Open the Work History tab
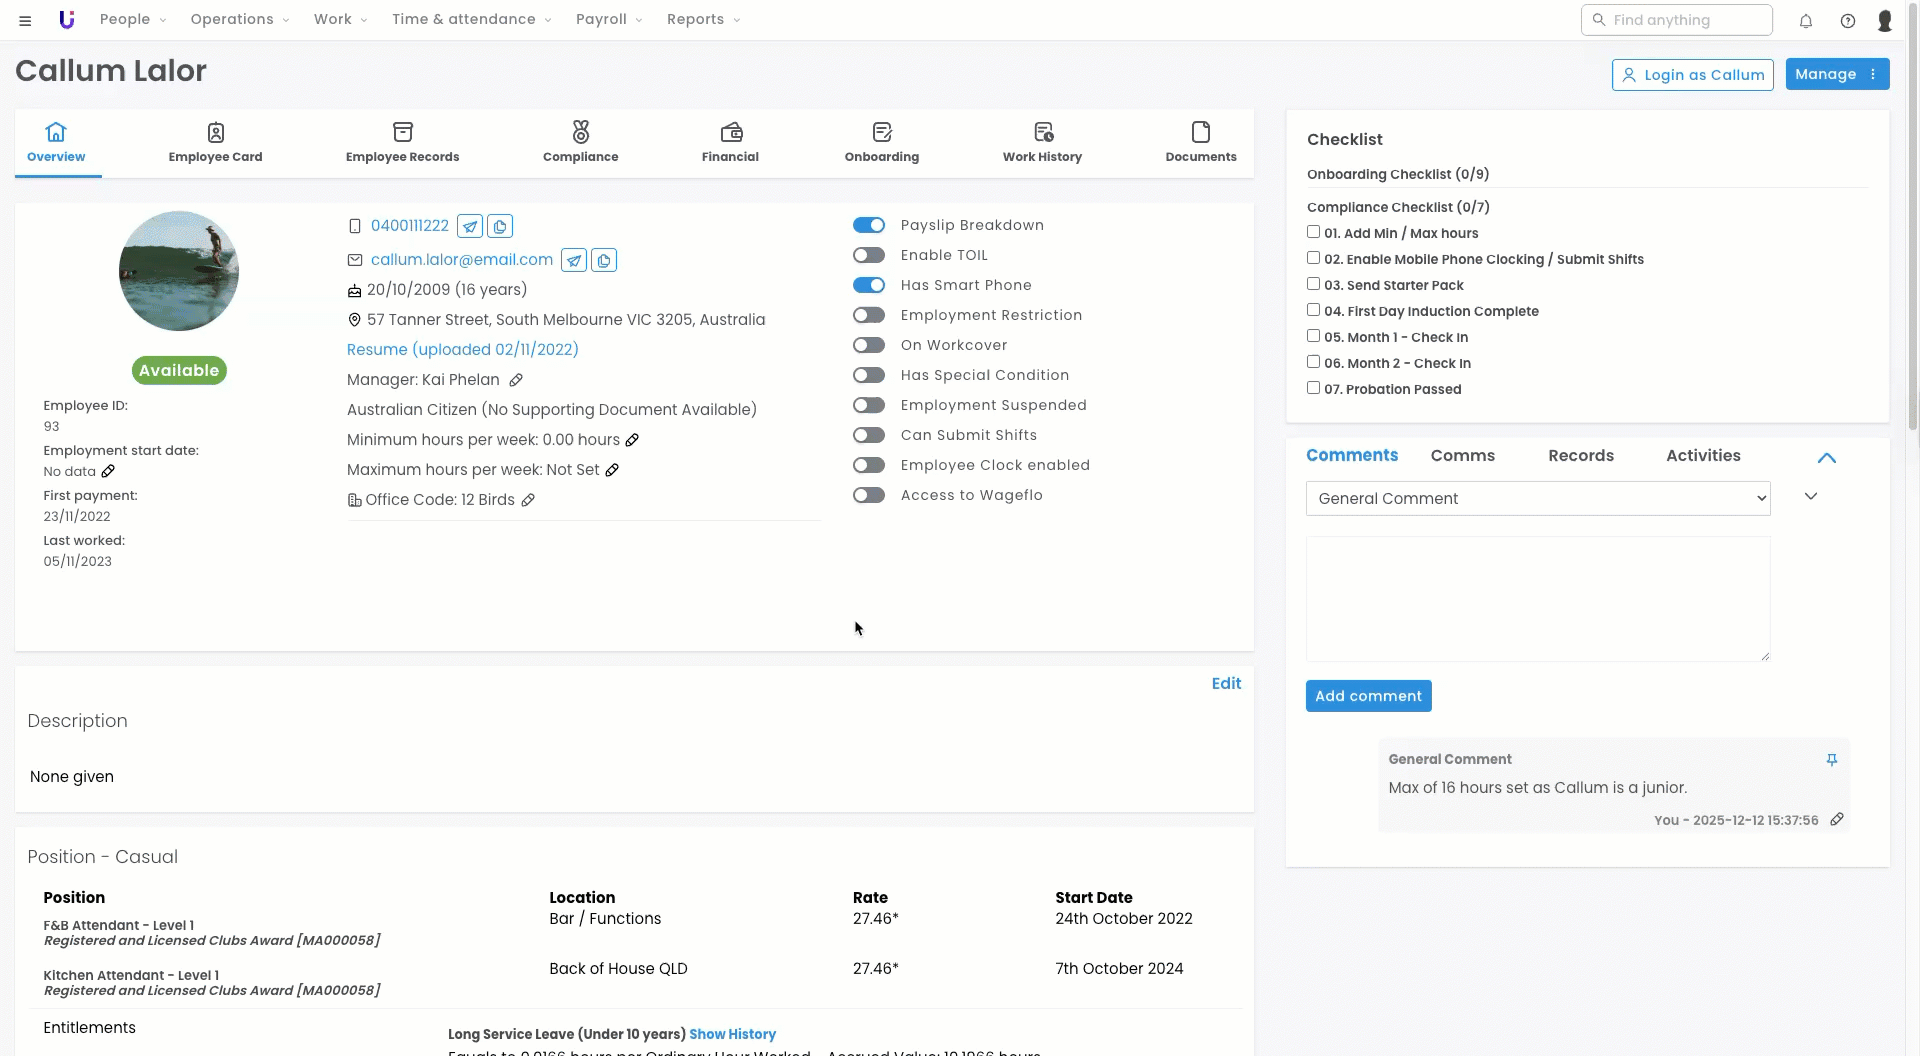This screenshot has height=1056, width=1920. pyautogui.click(x=1042, y=142)
